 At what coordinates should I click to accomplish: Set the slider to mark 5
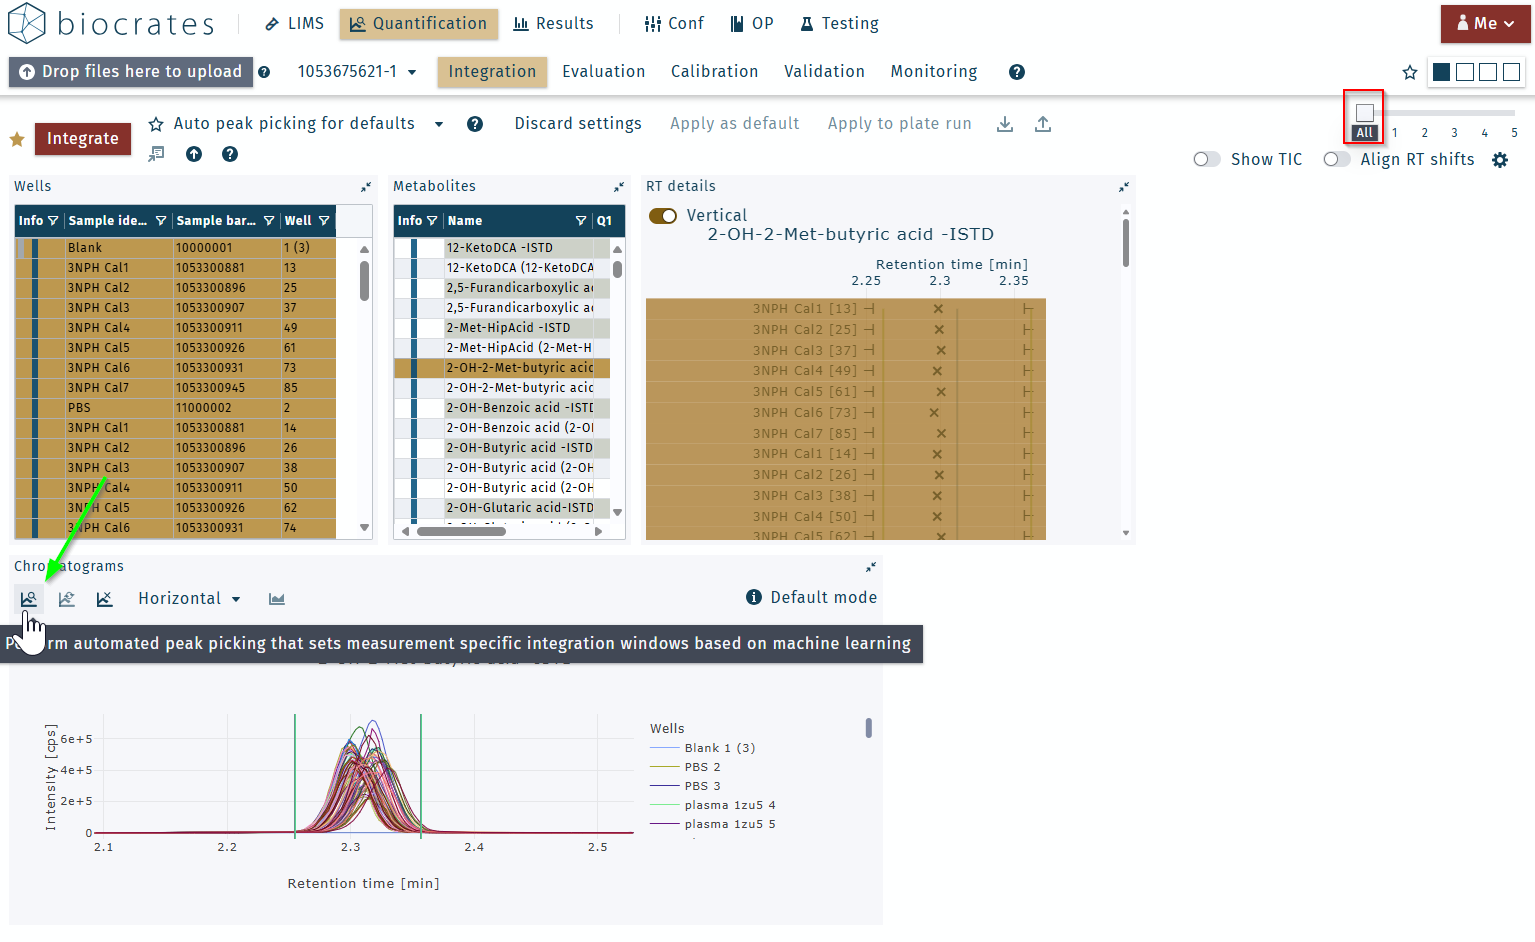(1514, 133)
